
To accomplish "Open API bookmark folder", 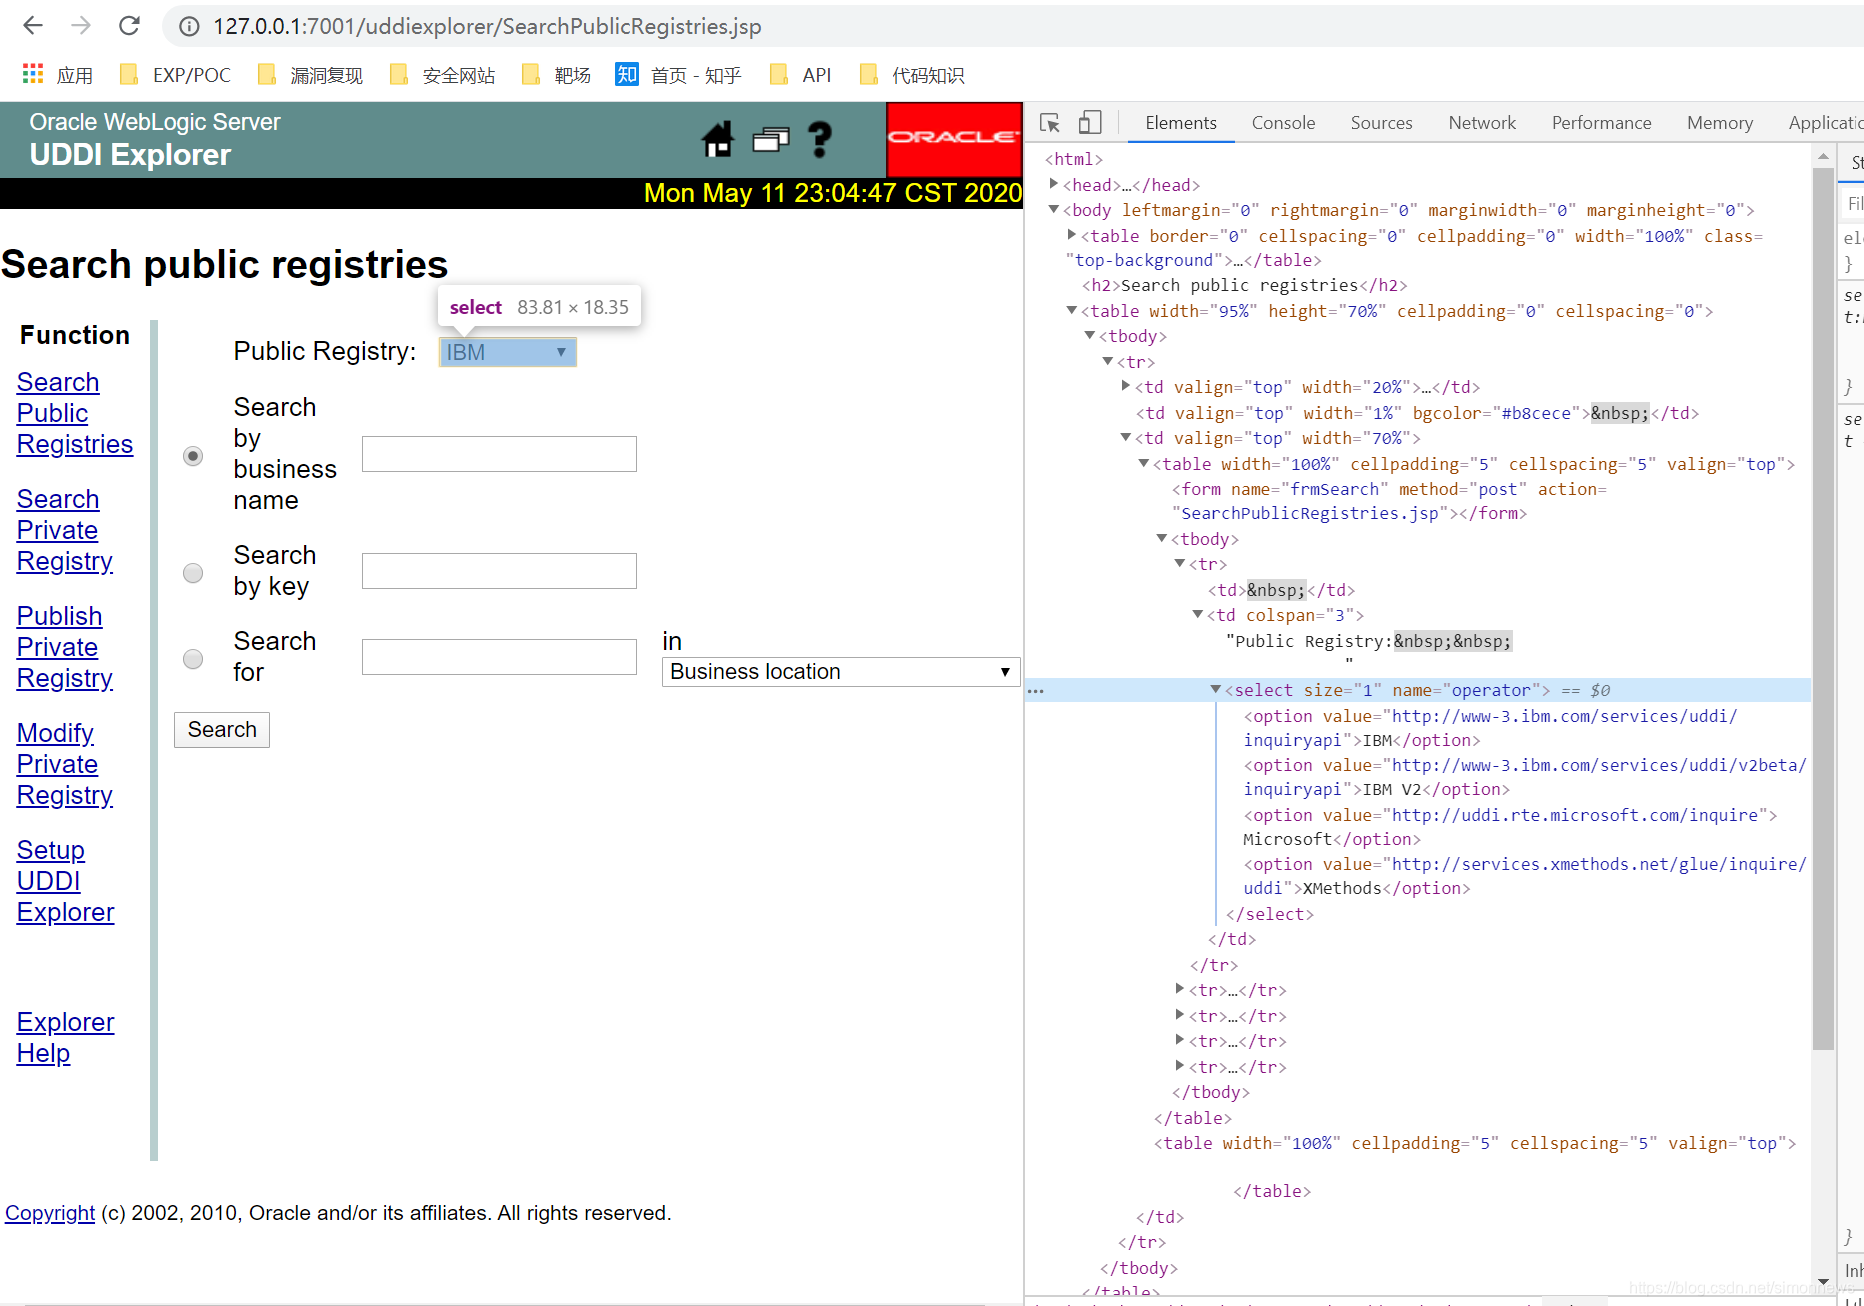I will pos(800,75).
